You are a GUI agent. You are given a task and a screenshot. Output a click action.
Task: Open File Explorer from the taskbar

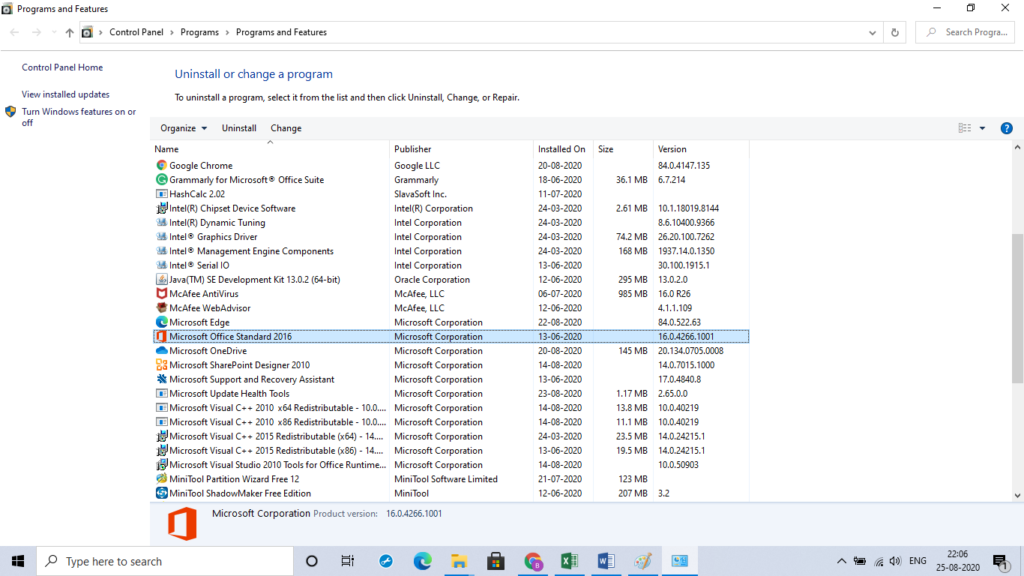[x=459, y=561]
